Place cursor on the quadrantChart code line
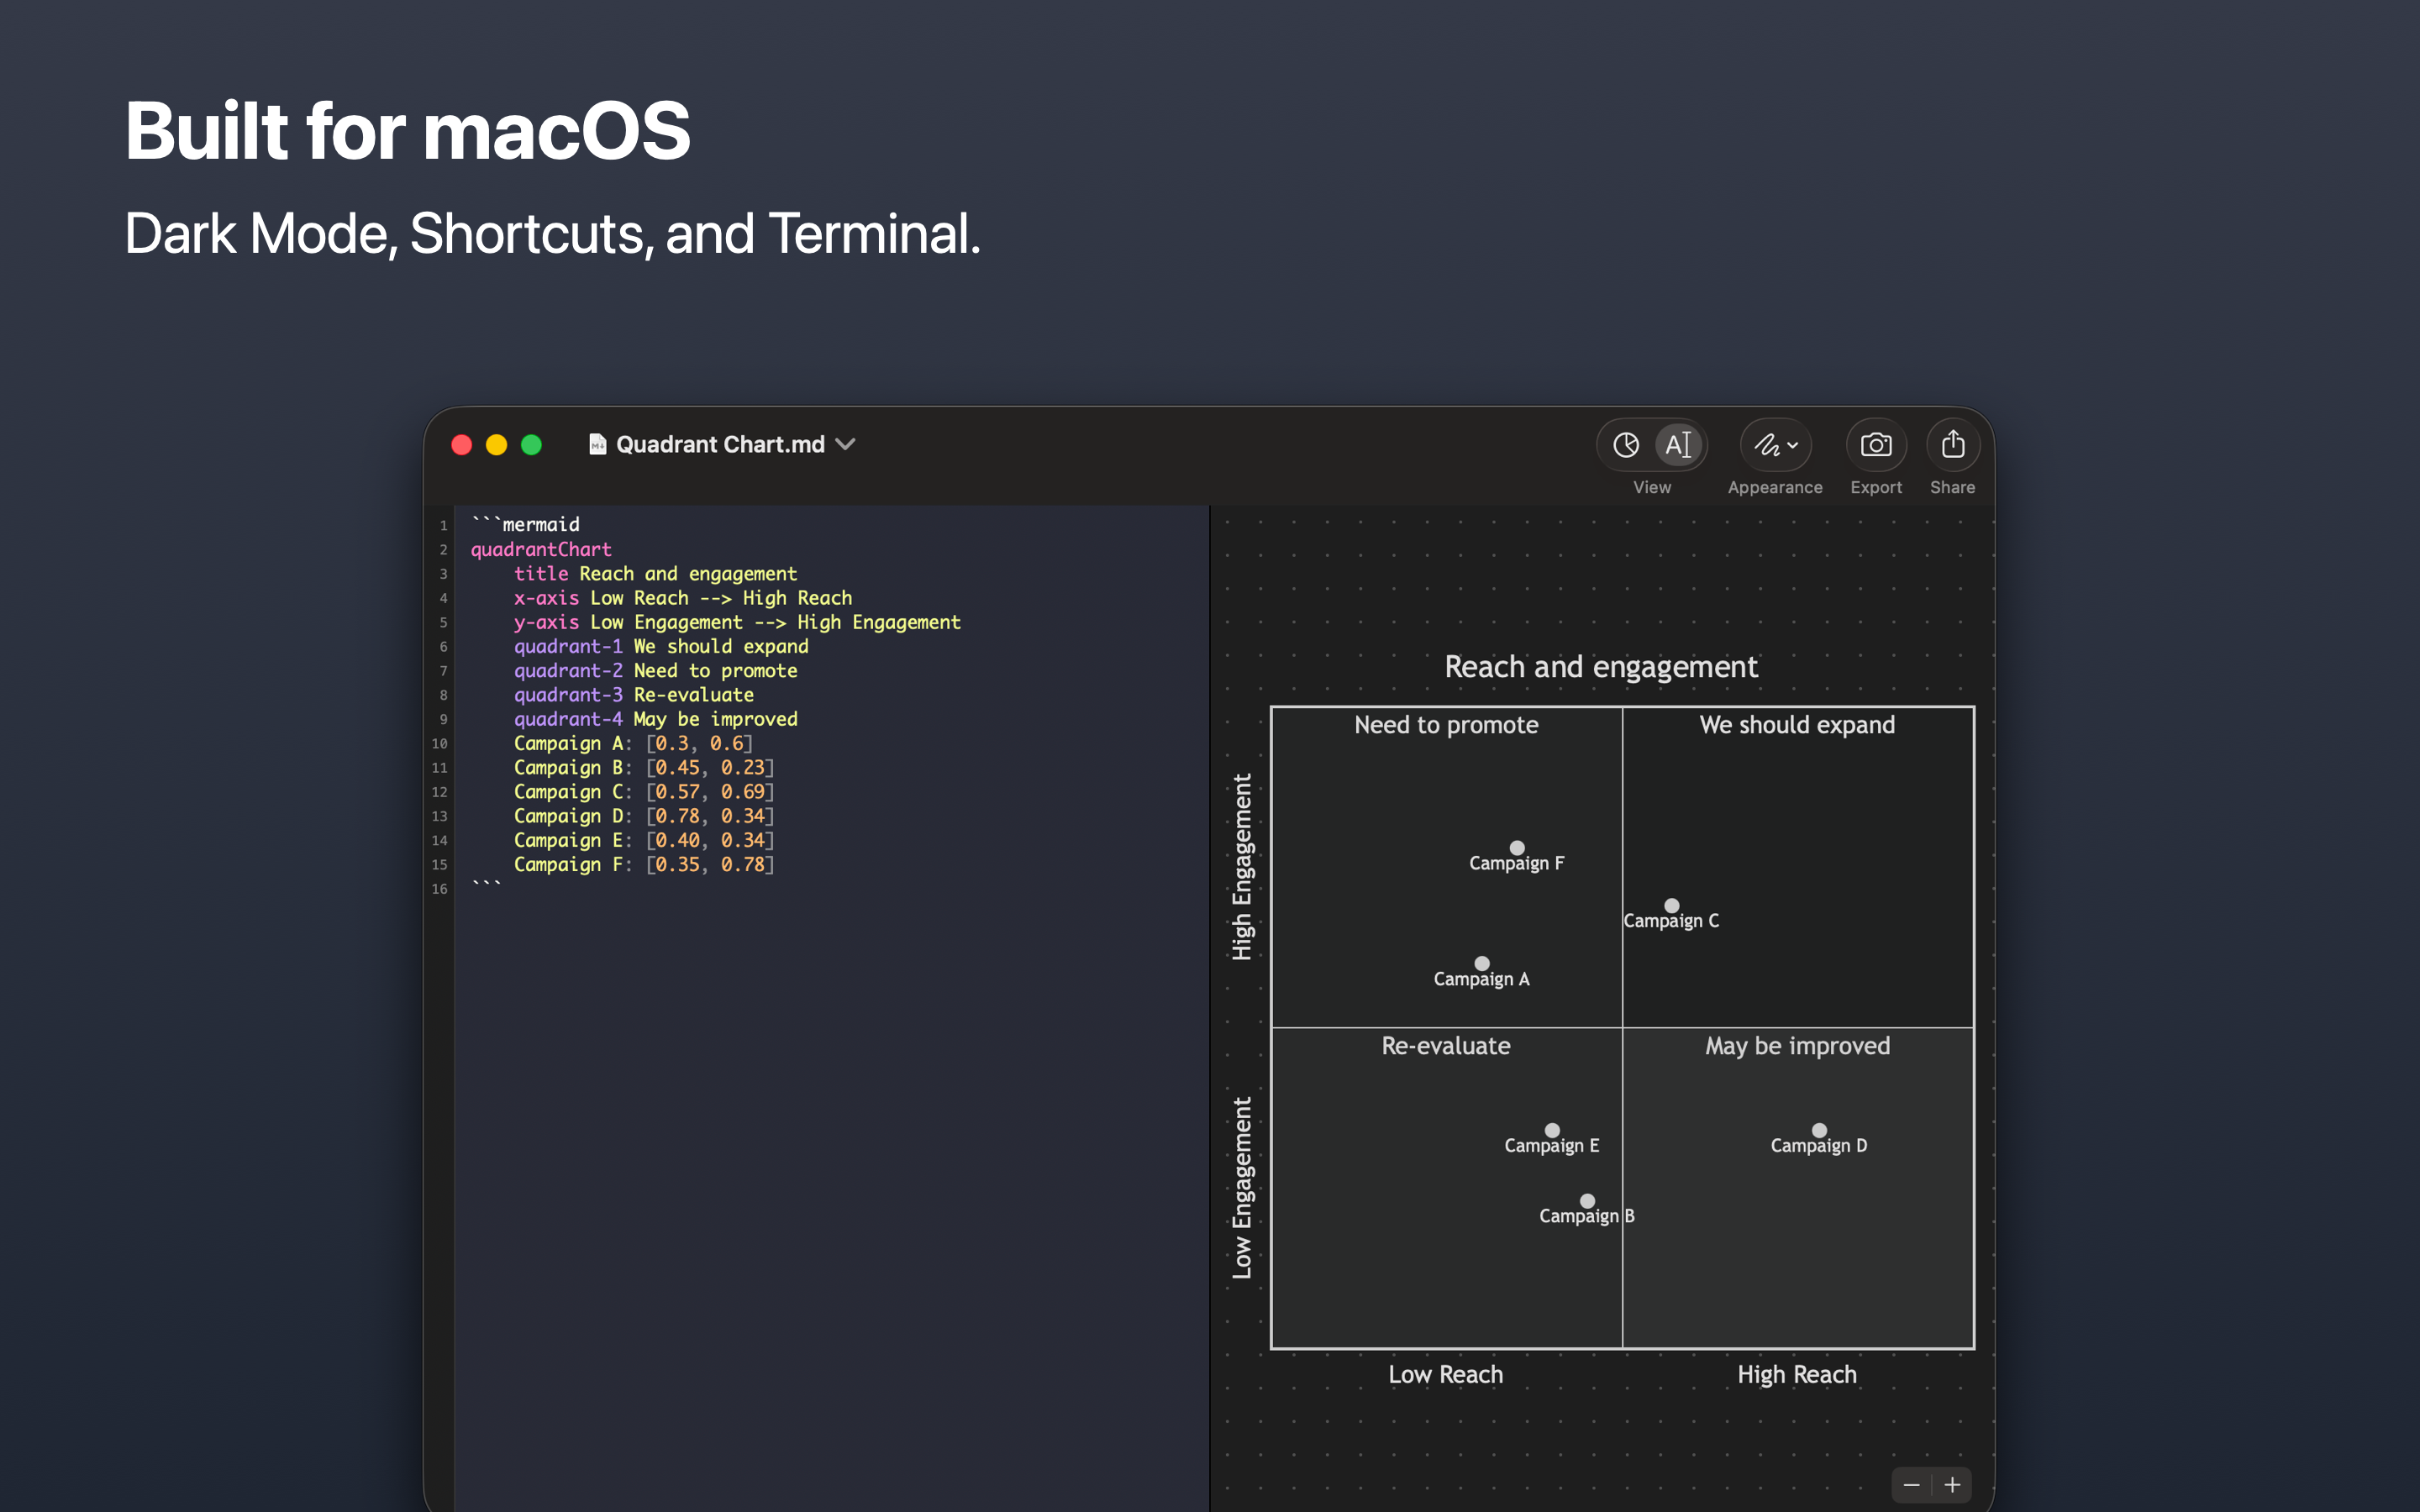Image resolution: width=2420 pixels, height=1512 pixels. tap(541, 549)
